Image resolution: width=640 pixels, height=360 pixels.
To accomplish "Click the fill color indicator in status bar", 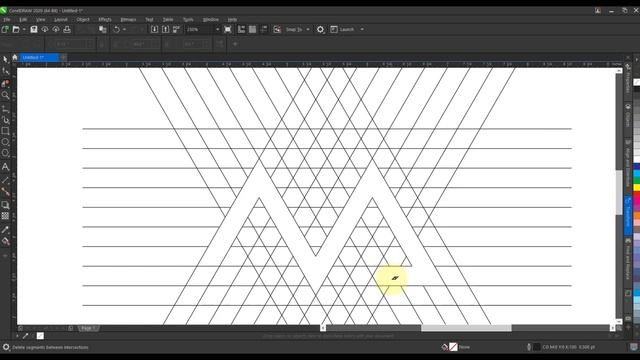I will (453, 347).
